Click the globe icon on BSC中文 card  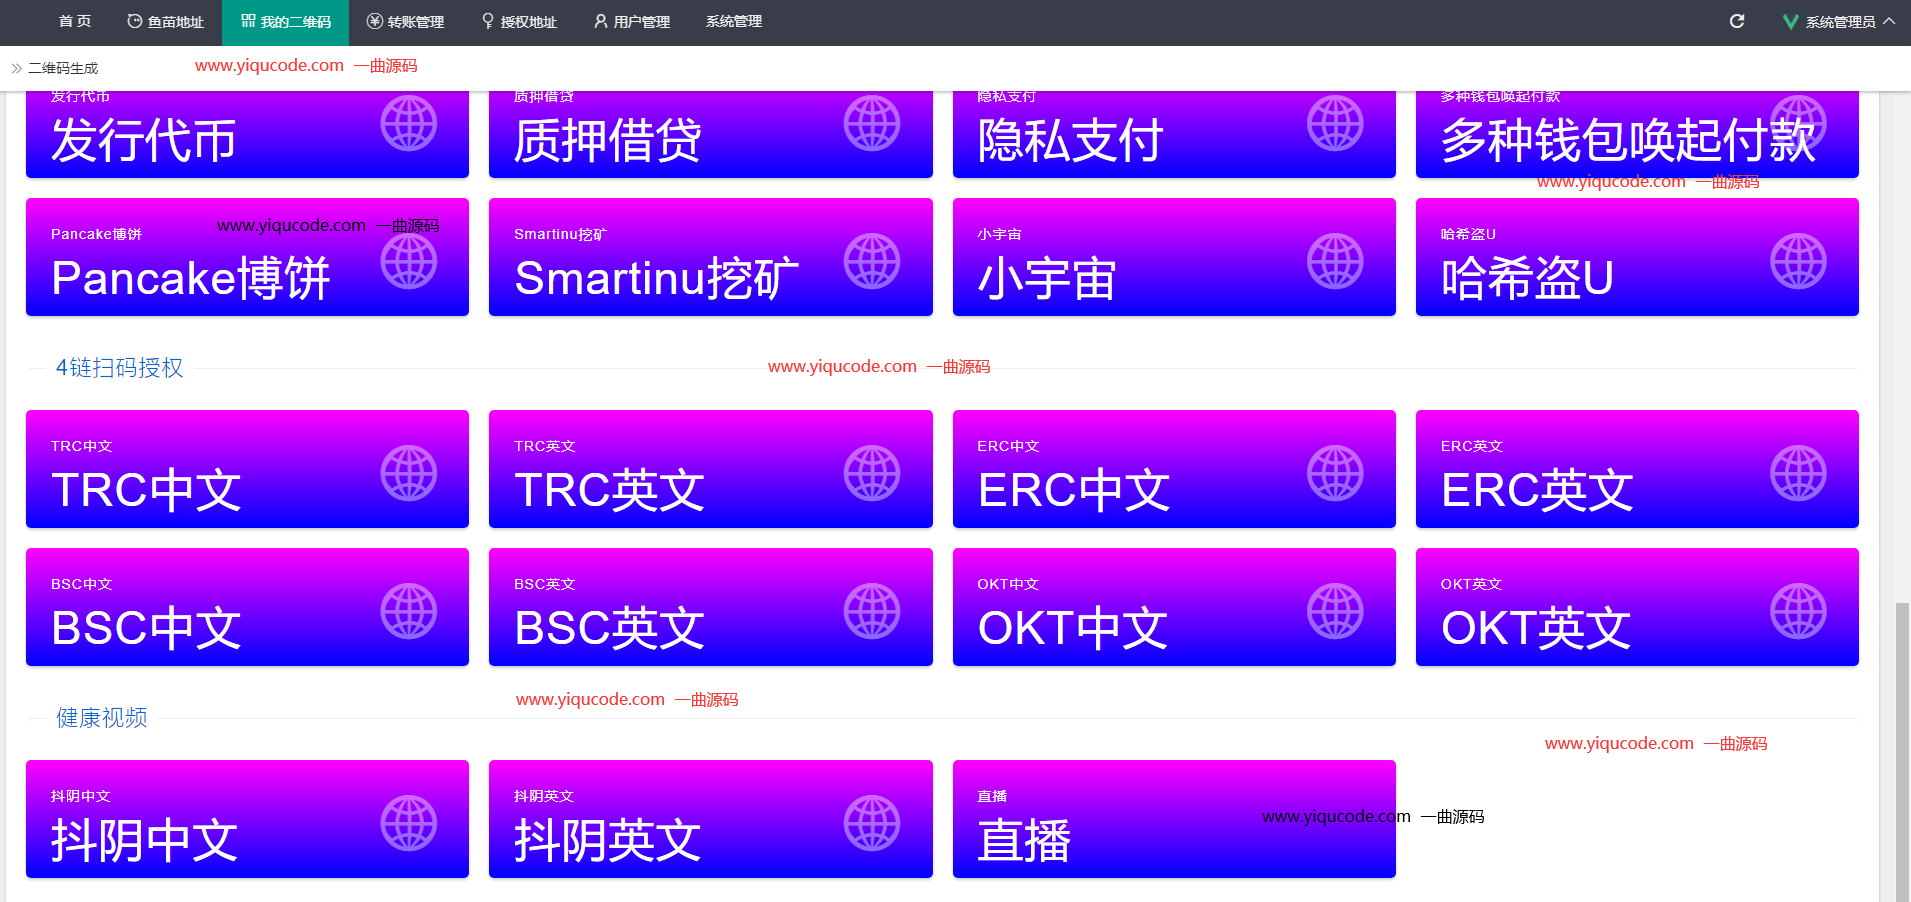pos(409,611)
